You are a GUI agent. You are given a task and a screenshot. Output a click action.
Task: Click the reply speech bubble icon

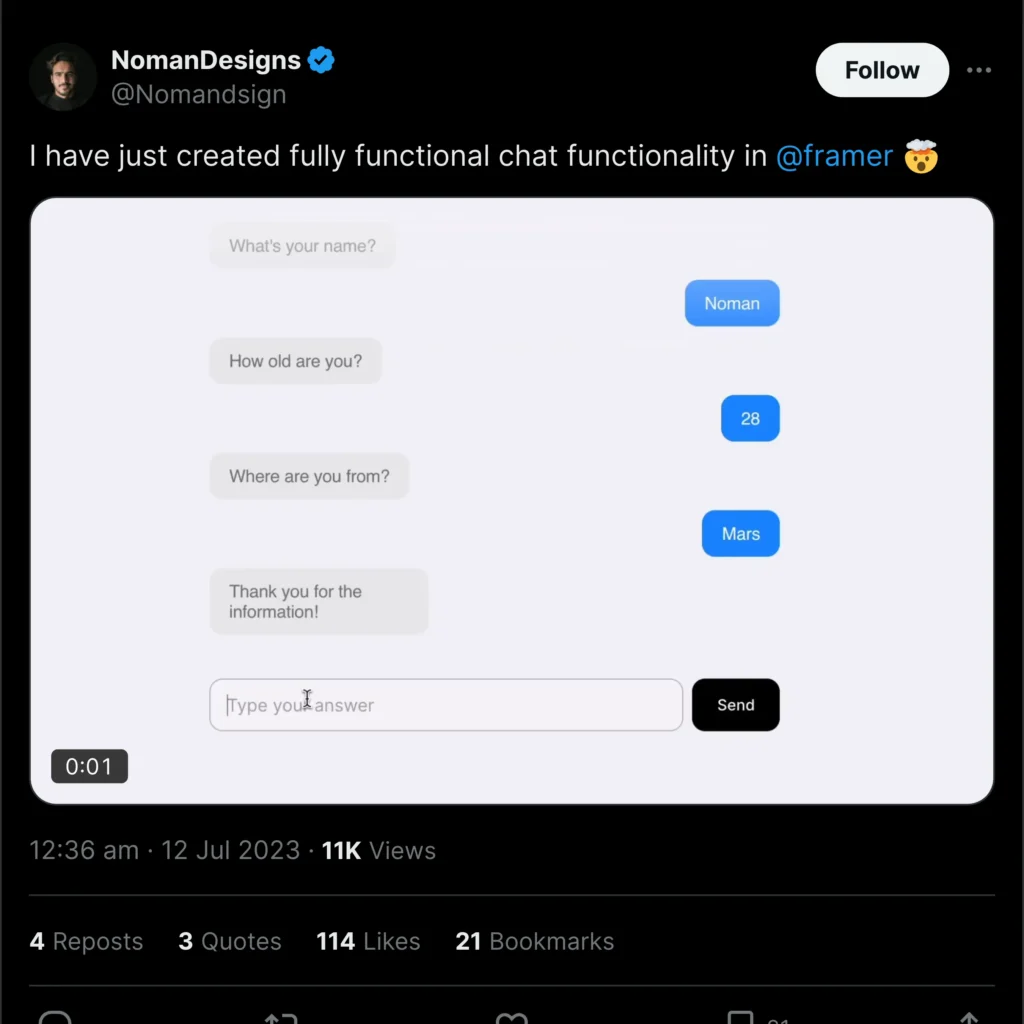tap(55, 1017)
